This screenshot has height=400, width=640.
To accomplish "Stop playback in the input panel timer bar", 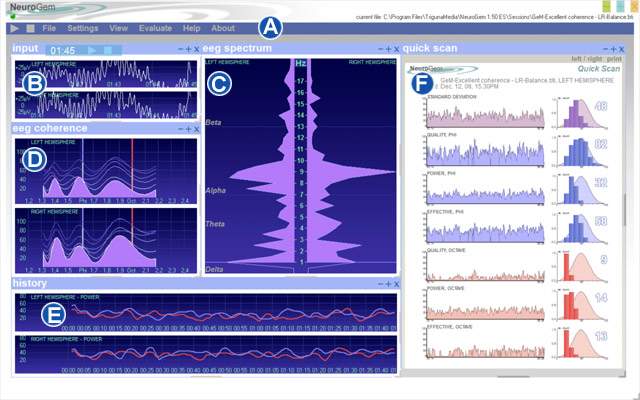I will pos(107,50).
